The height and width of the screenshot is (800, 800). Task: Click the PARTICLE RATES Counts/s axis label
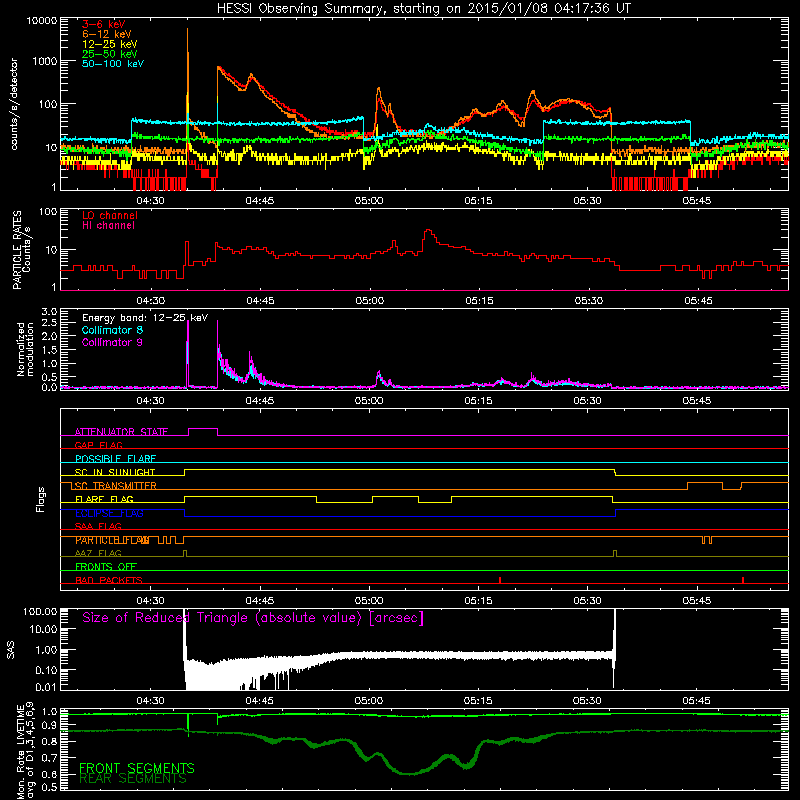coord(21,249)
